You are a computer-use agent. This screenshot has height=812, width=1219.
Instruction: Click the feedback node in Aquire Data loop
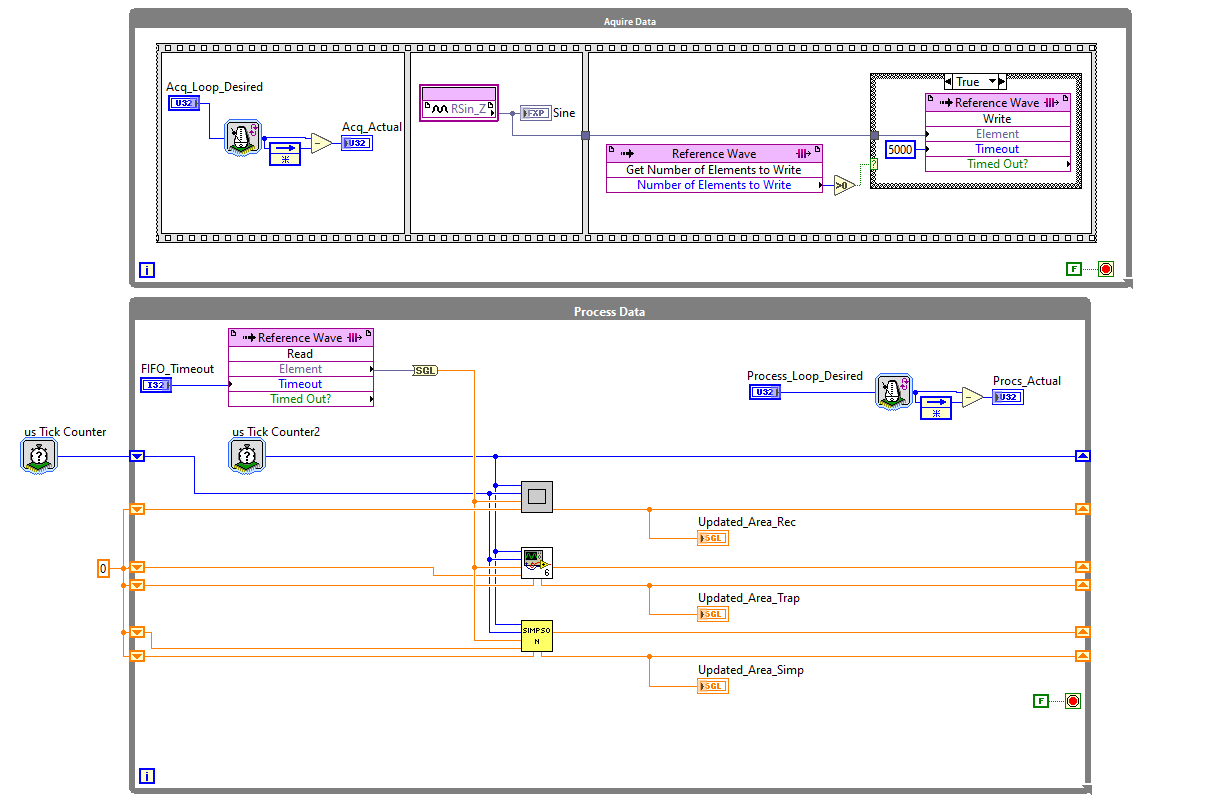pos(283,153)
